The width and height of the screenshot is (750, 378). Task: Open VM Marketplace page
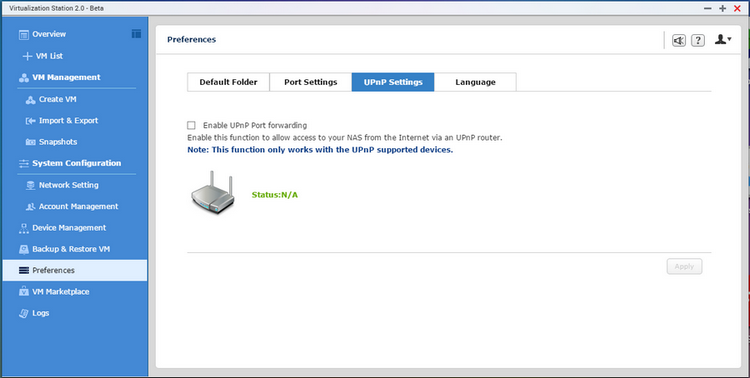tap(60, 291)
